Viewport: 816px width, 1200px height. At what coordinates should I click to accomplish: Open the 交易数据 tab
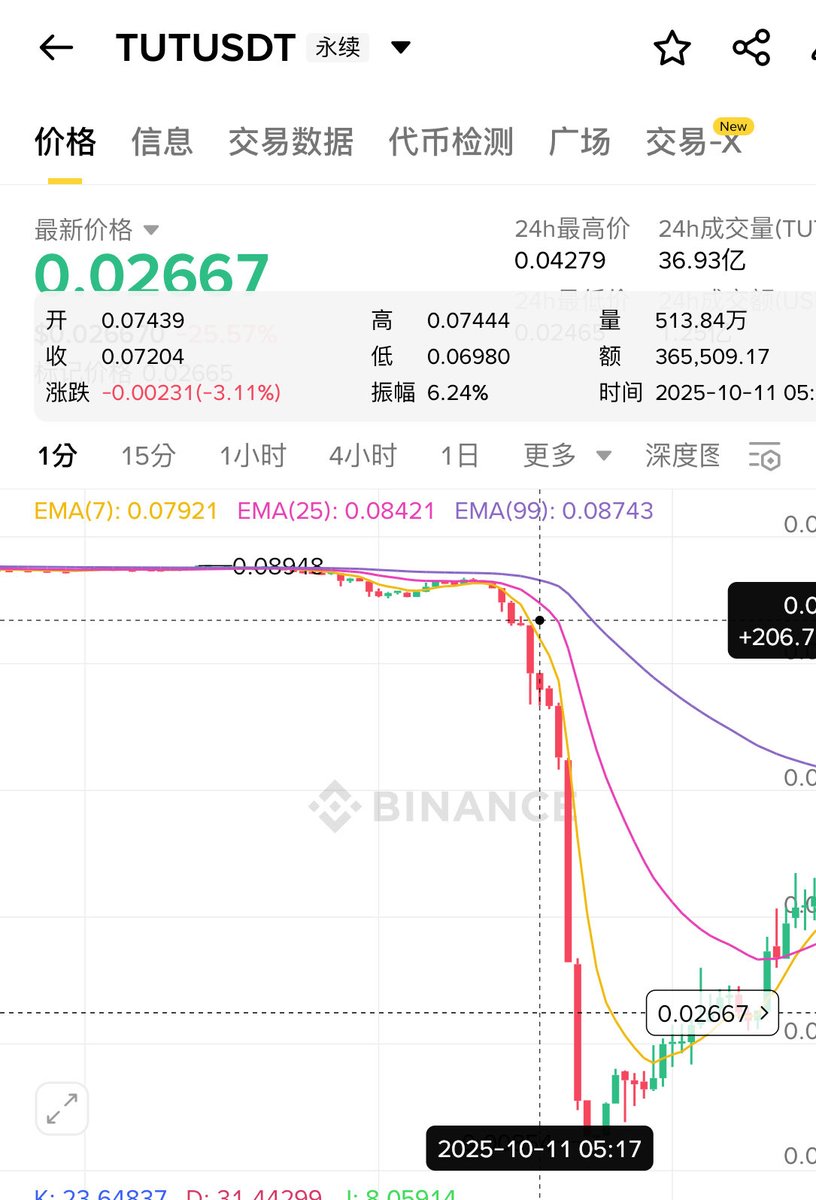tap(290, 142)
